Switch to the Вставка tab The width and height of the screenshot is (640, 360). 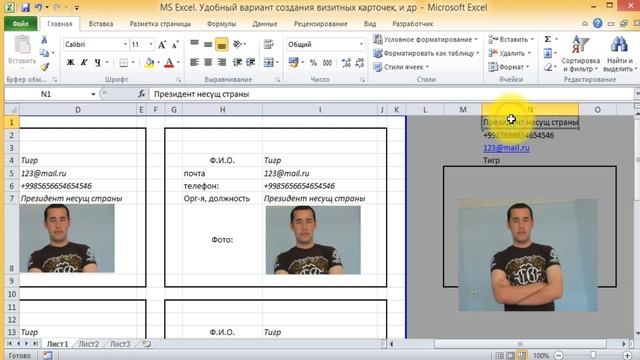(101, 24)
